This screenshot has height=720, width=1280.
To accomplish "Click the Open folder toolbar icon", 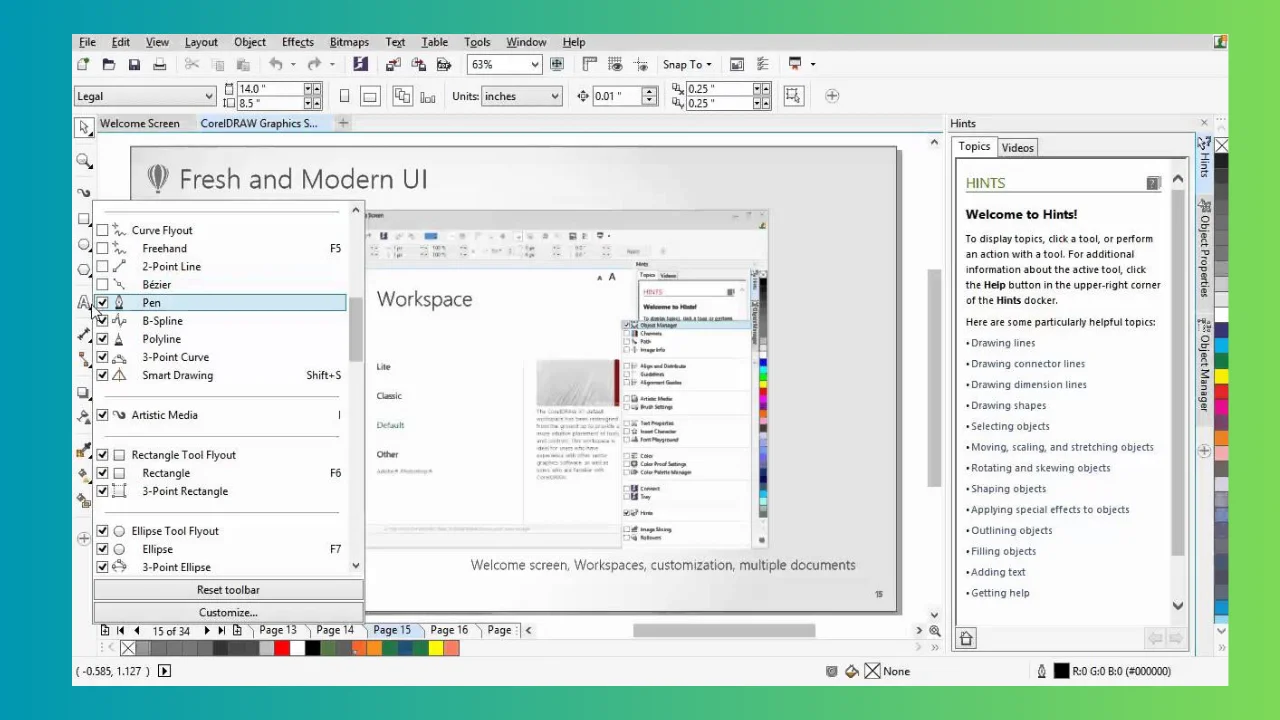I will [108, 64].
